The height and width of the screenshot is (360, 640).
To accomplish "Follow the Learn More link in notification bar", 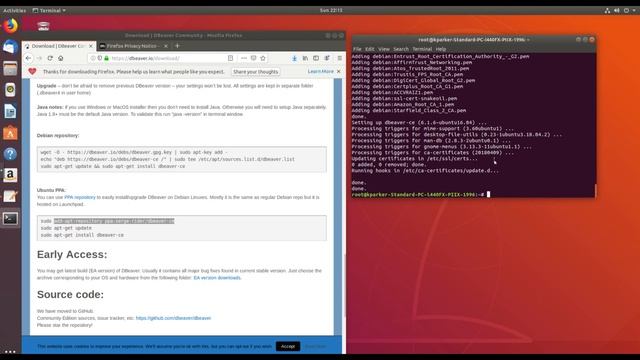I will pos(321,71).
